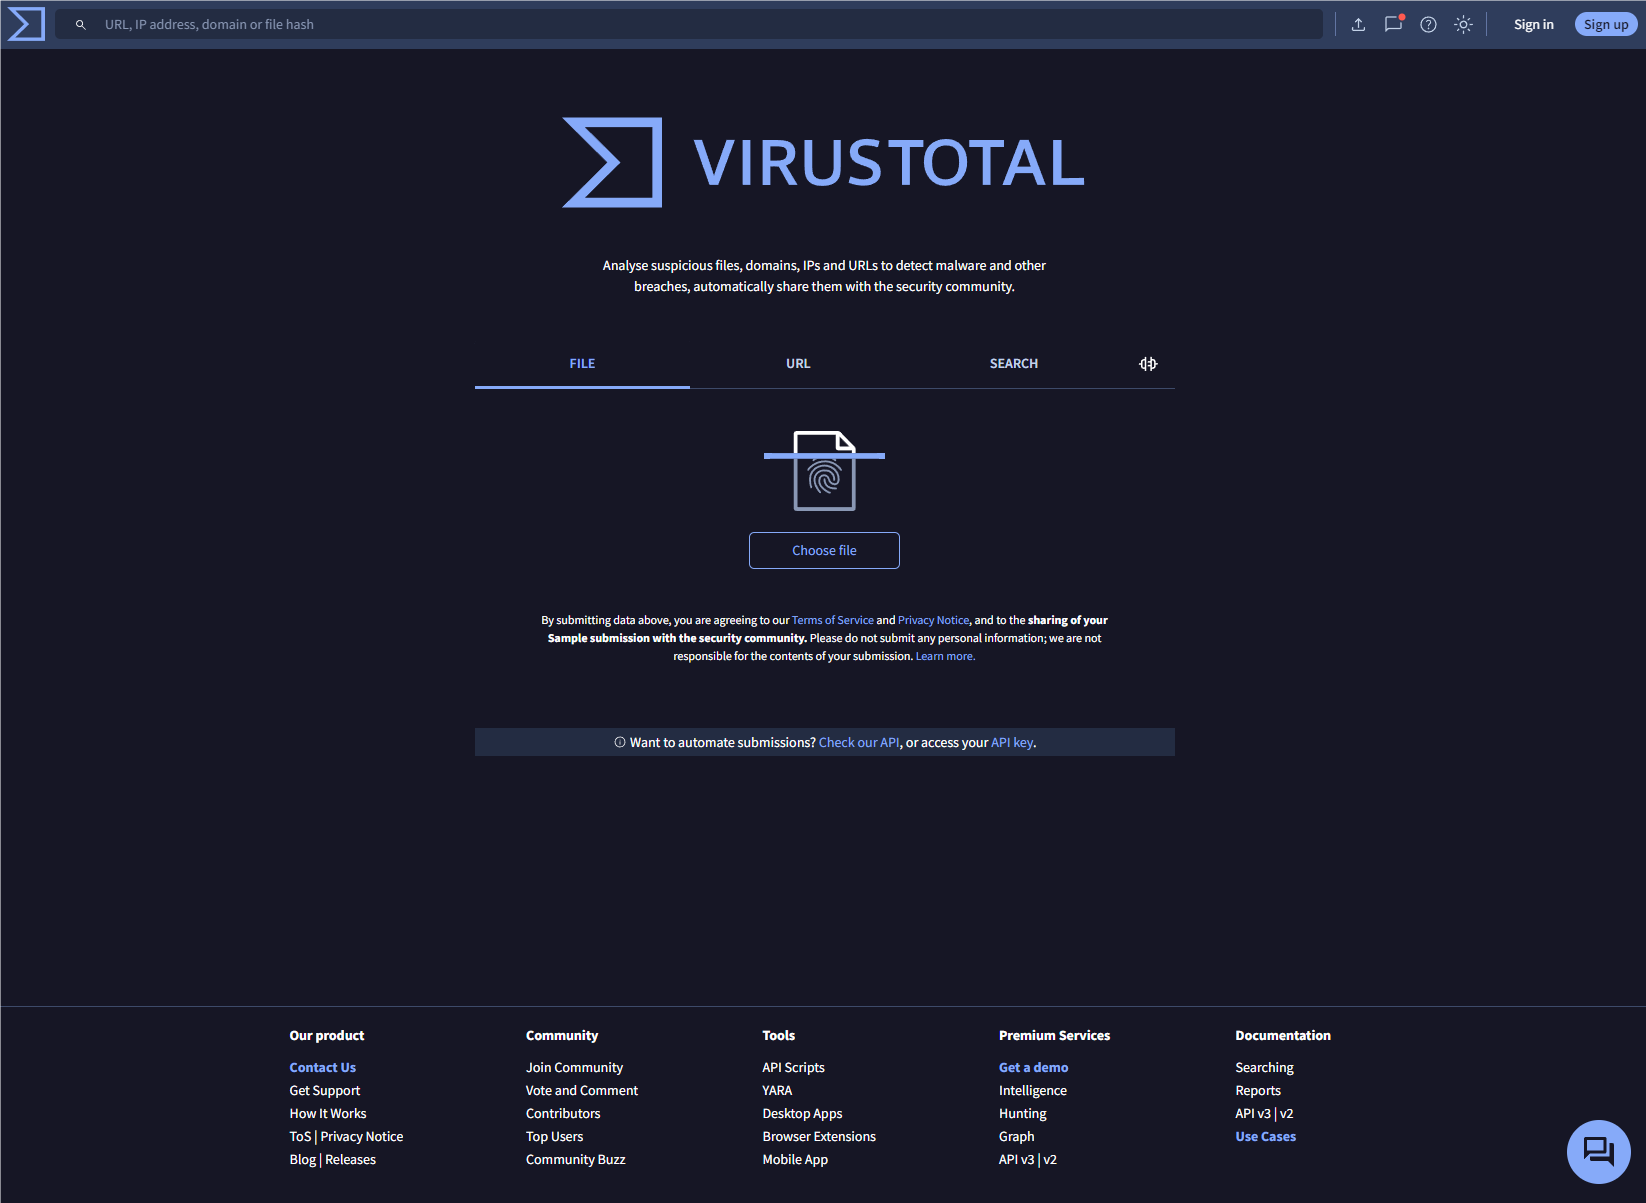
Task: Open the chat bubble widget
Action: tap(1598, 1151)
